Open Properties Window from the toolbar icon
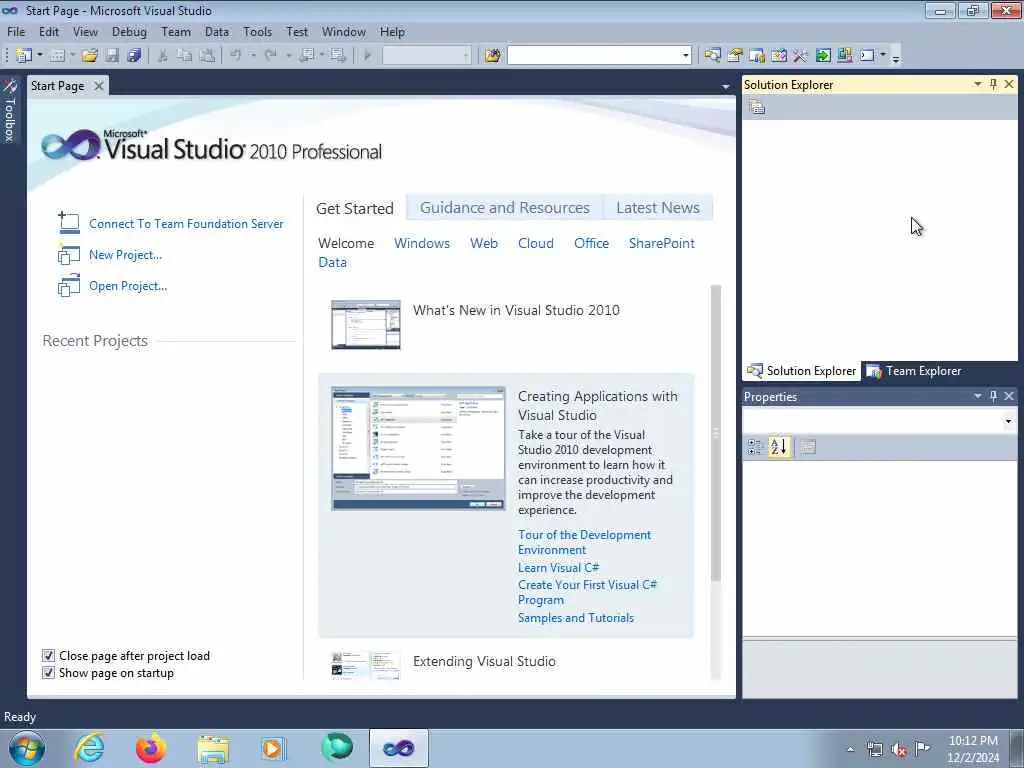Image resolution: width=1024 pixels, height=768 pixels. (x=735, y=56)
